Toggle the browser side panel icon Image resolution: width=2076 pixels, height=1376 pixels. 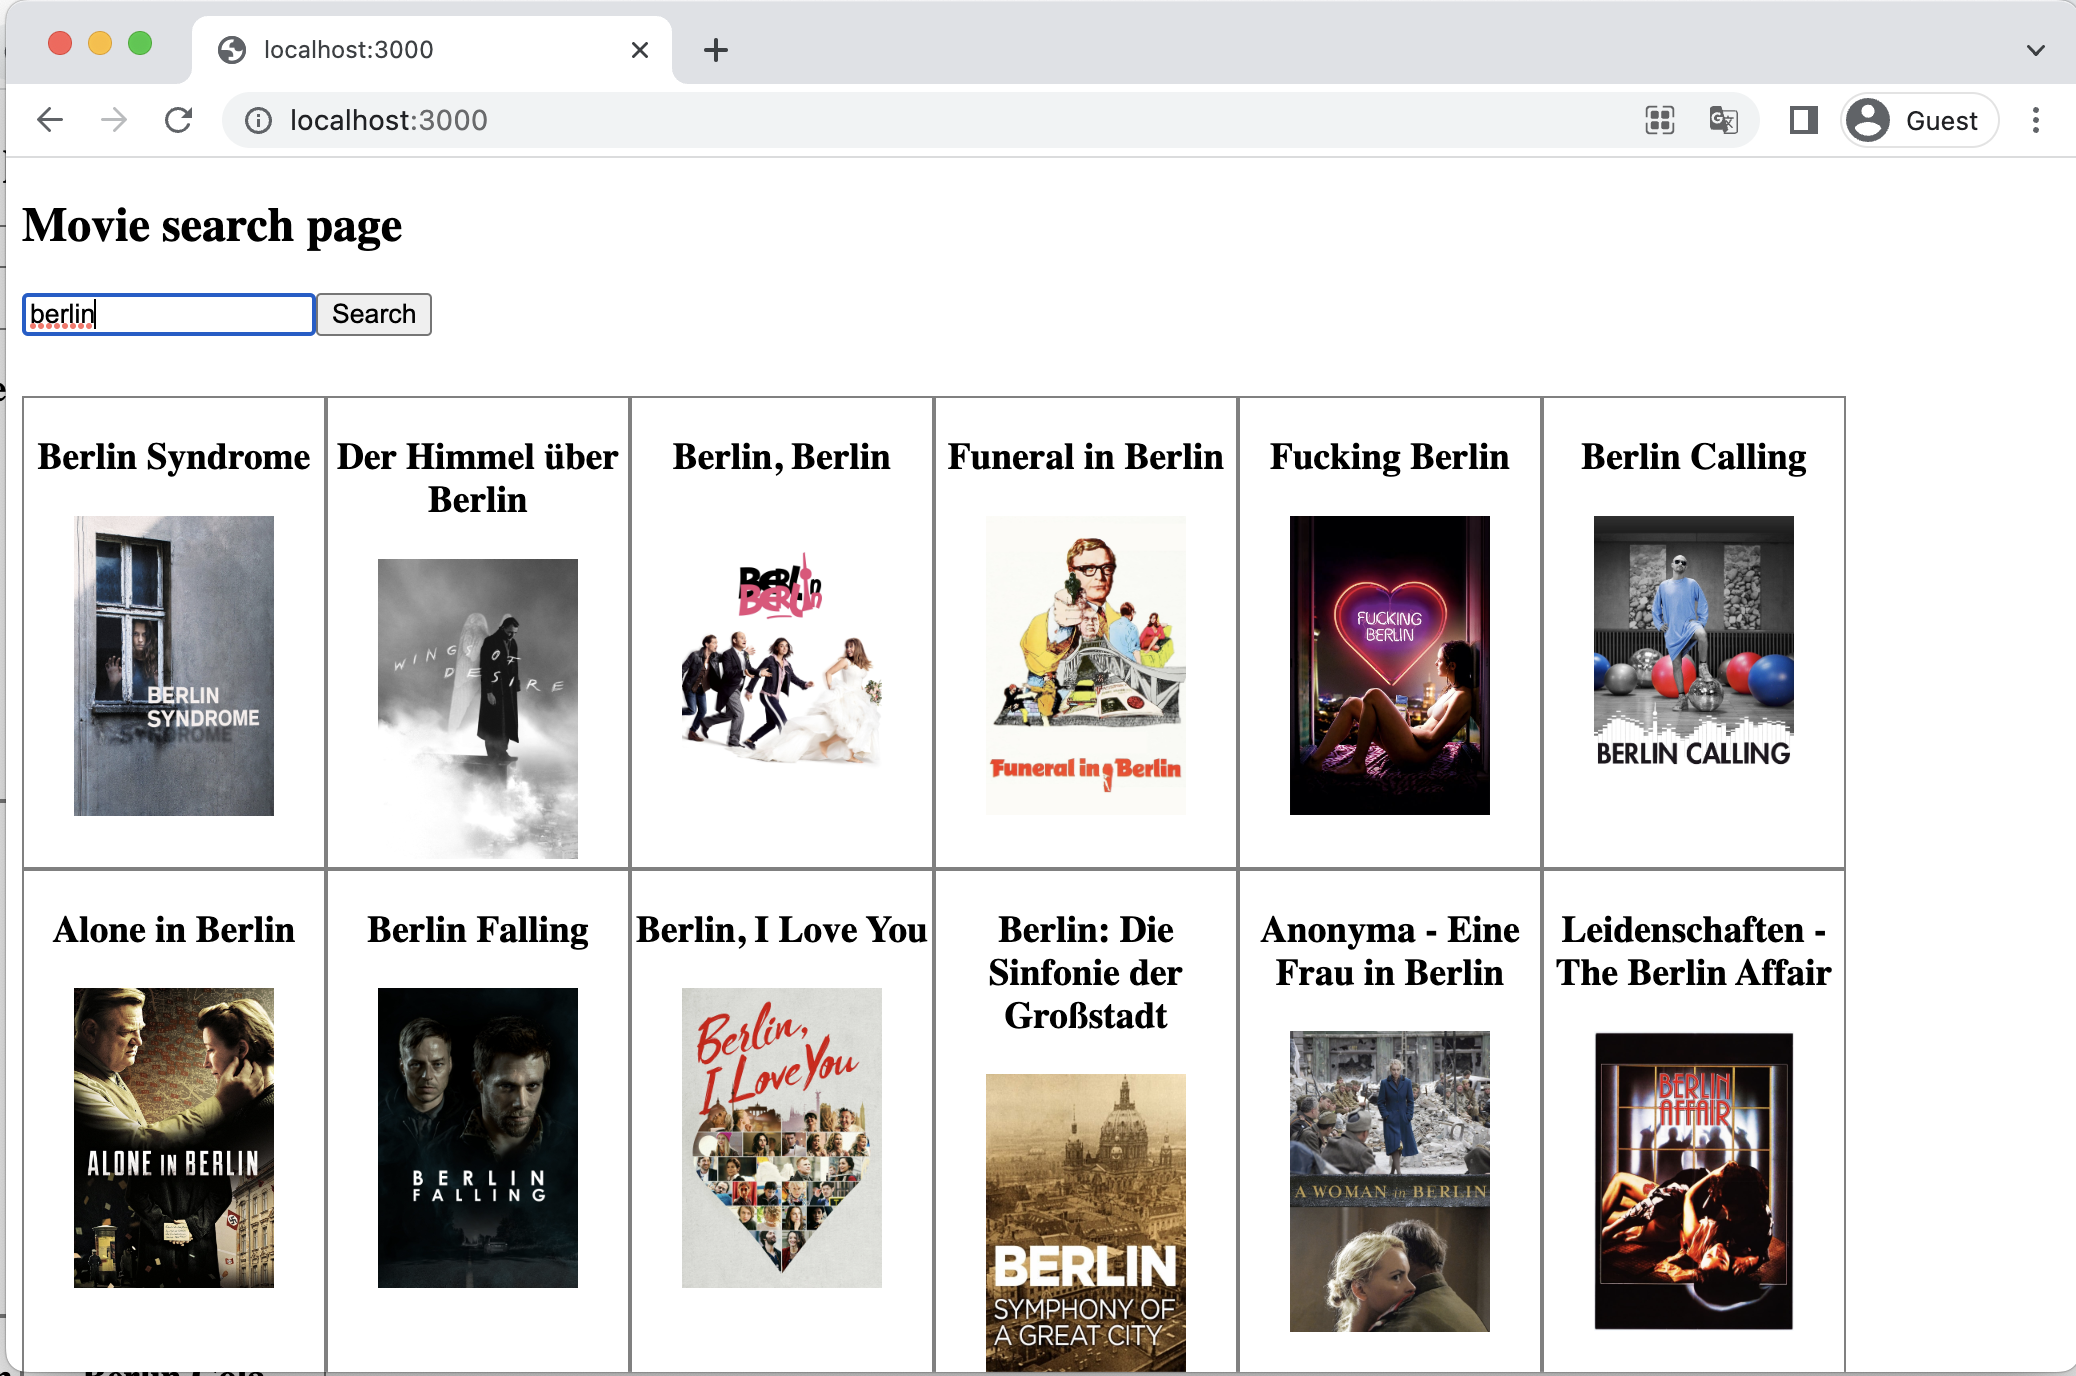click(x=1804, y=121)
